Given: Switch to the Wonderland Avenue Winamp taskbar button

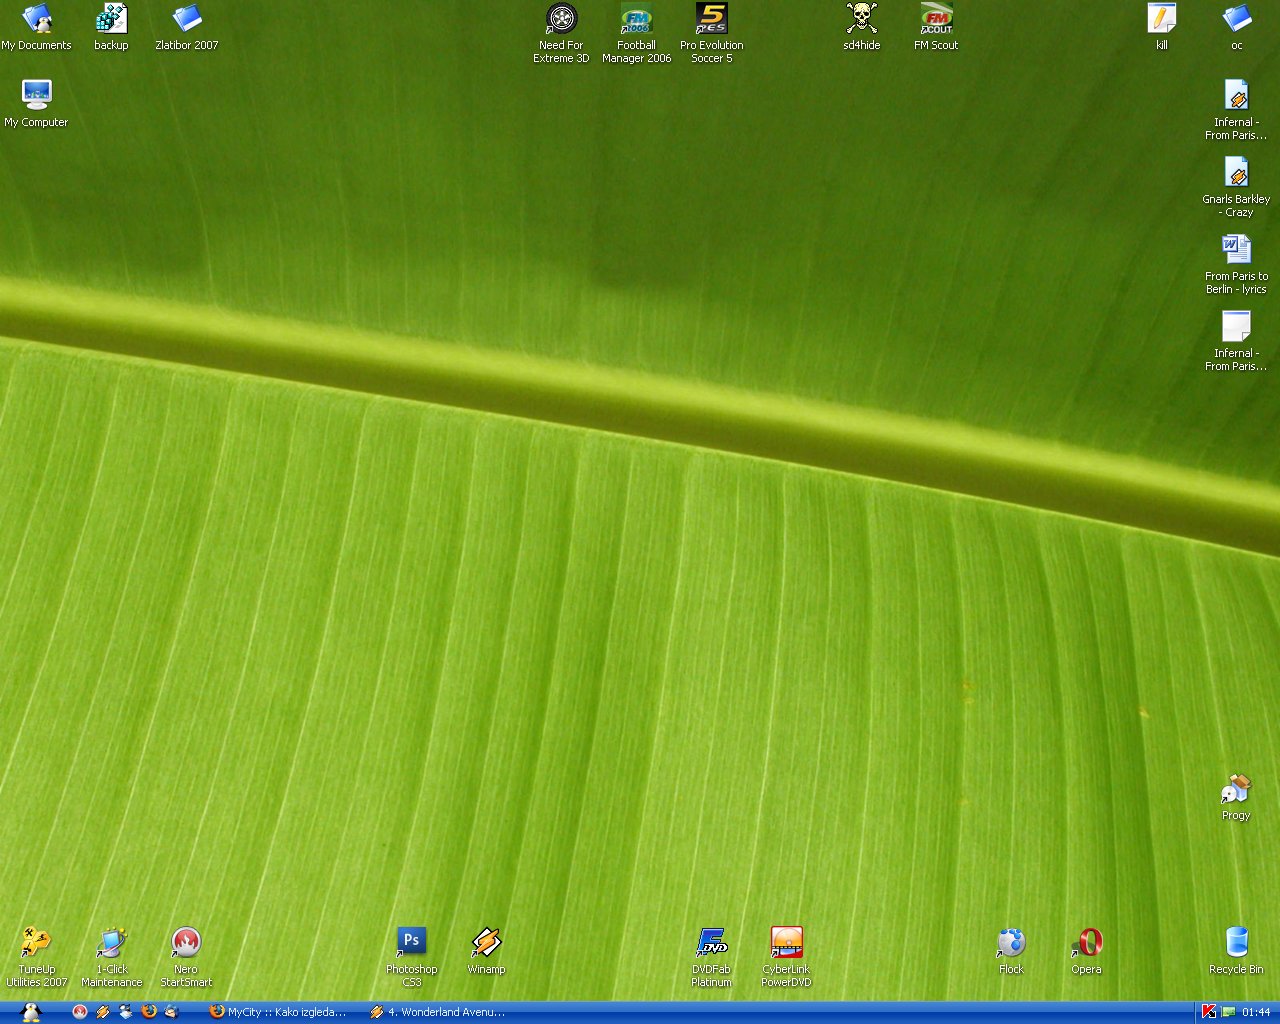Looking at the screenshot, I should [438, 1012].
